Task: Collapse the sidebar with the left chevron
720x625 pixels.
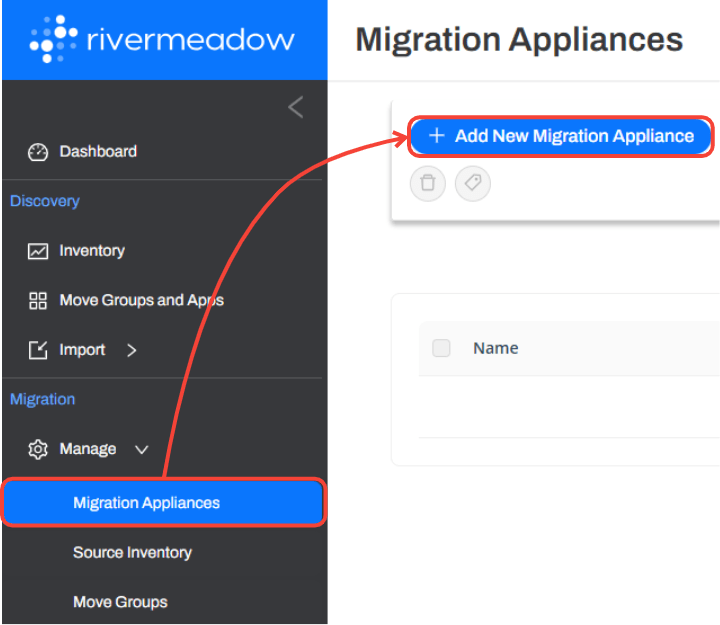Action: [296, 107]
